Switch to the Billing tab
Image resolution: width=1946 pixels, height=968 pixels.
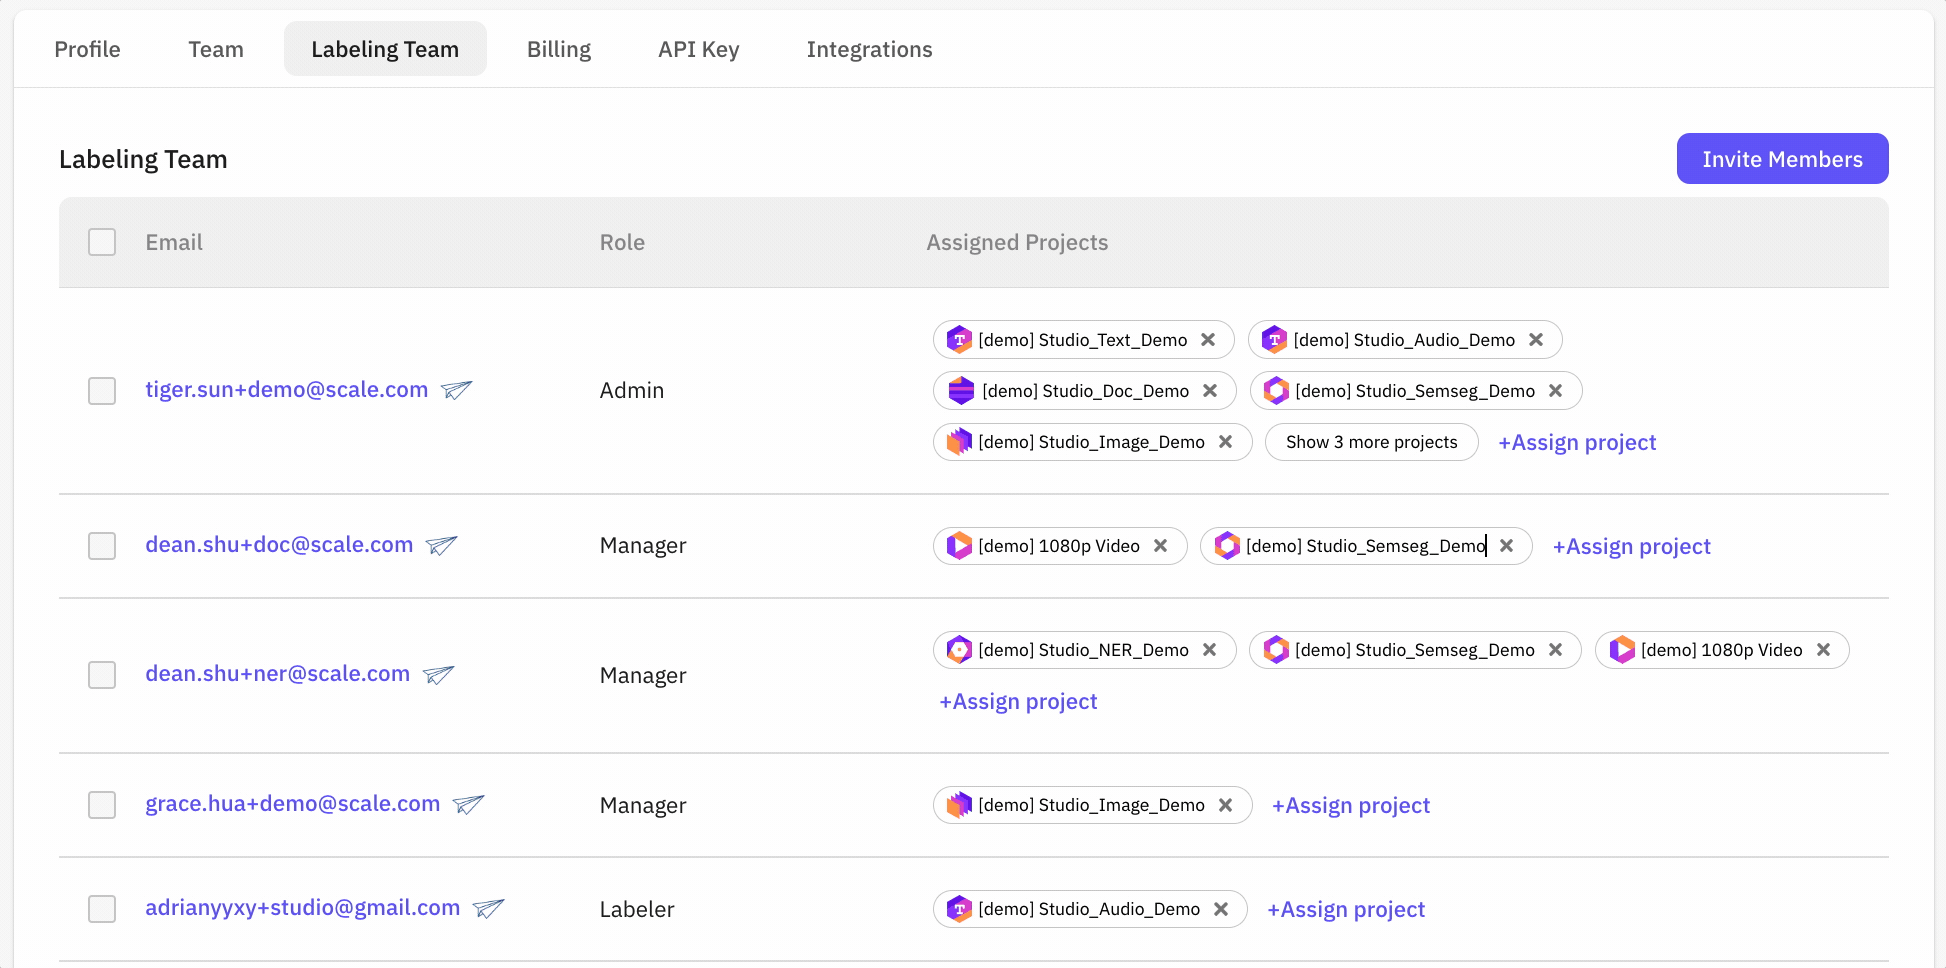pos(559,49)
